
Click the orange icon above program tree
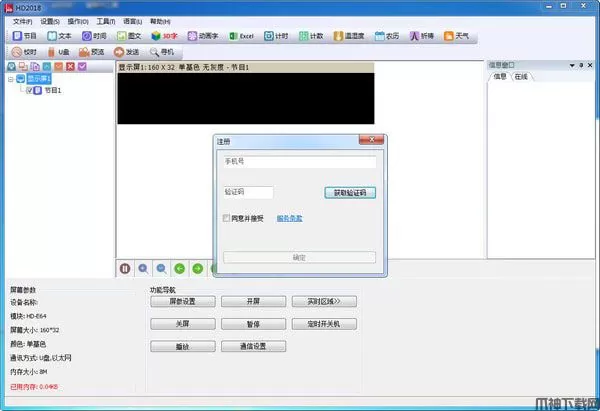pyautogui.click(x=59, y=67)
